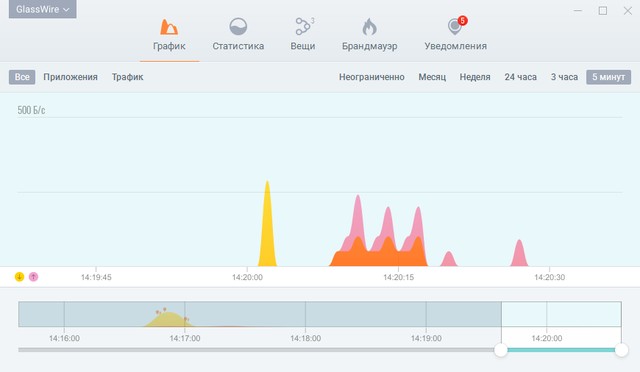
Task: Set time range to 3 часа
Action: 564,77
